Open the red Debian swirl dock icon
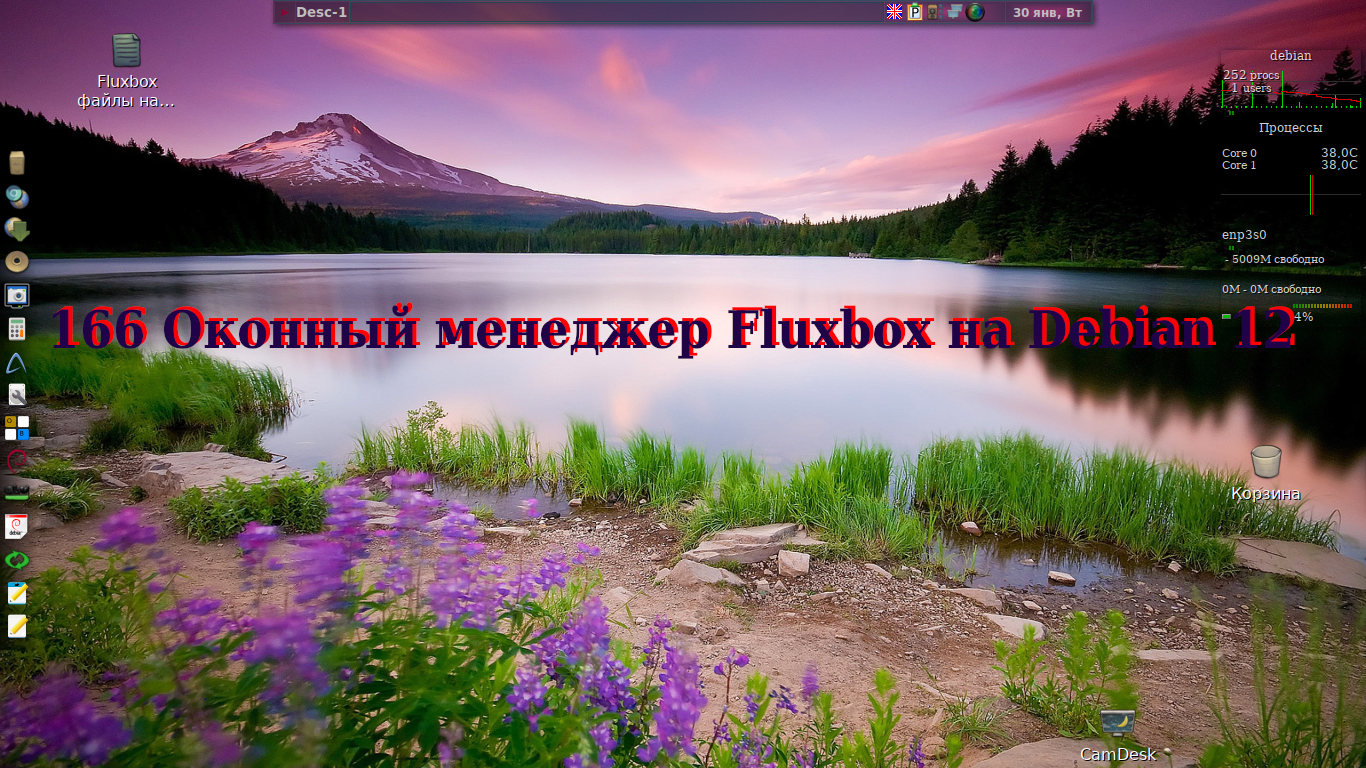Screen dimensions: 1366x768 coord(17,461)
